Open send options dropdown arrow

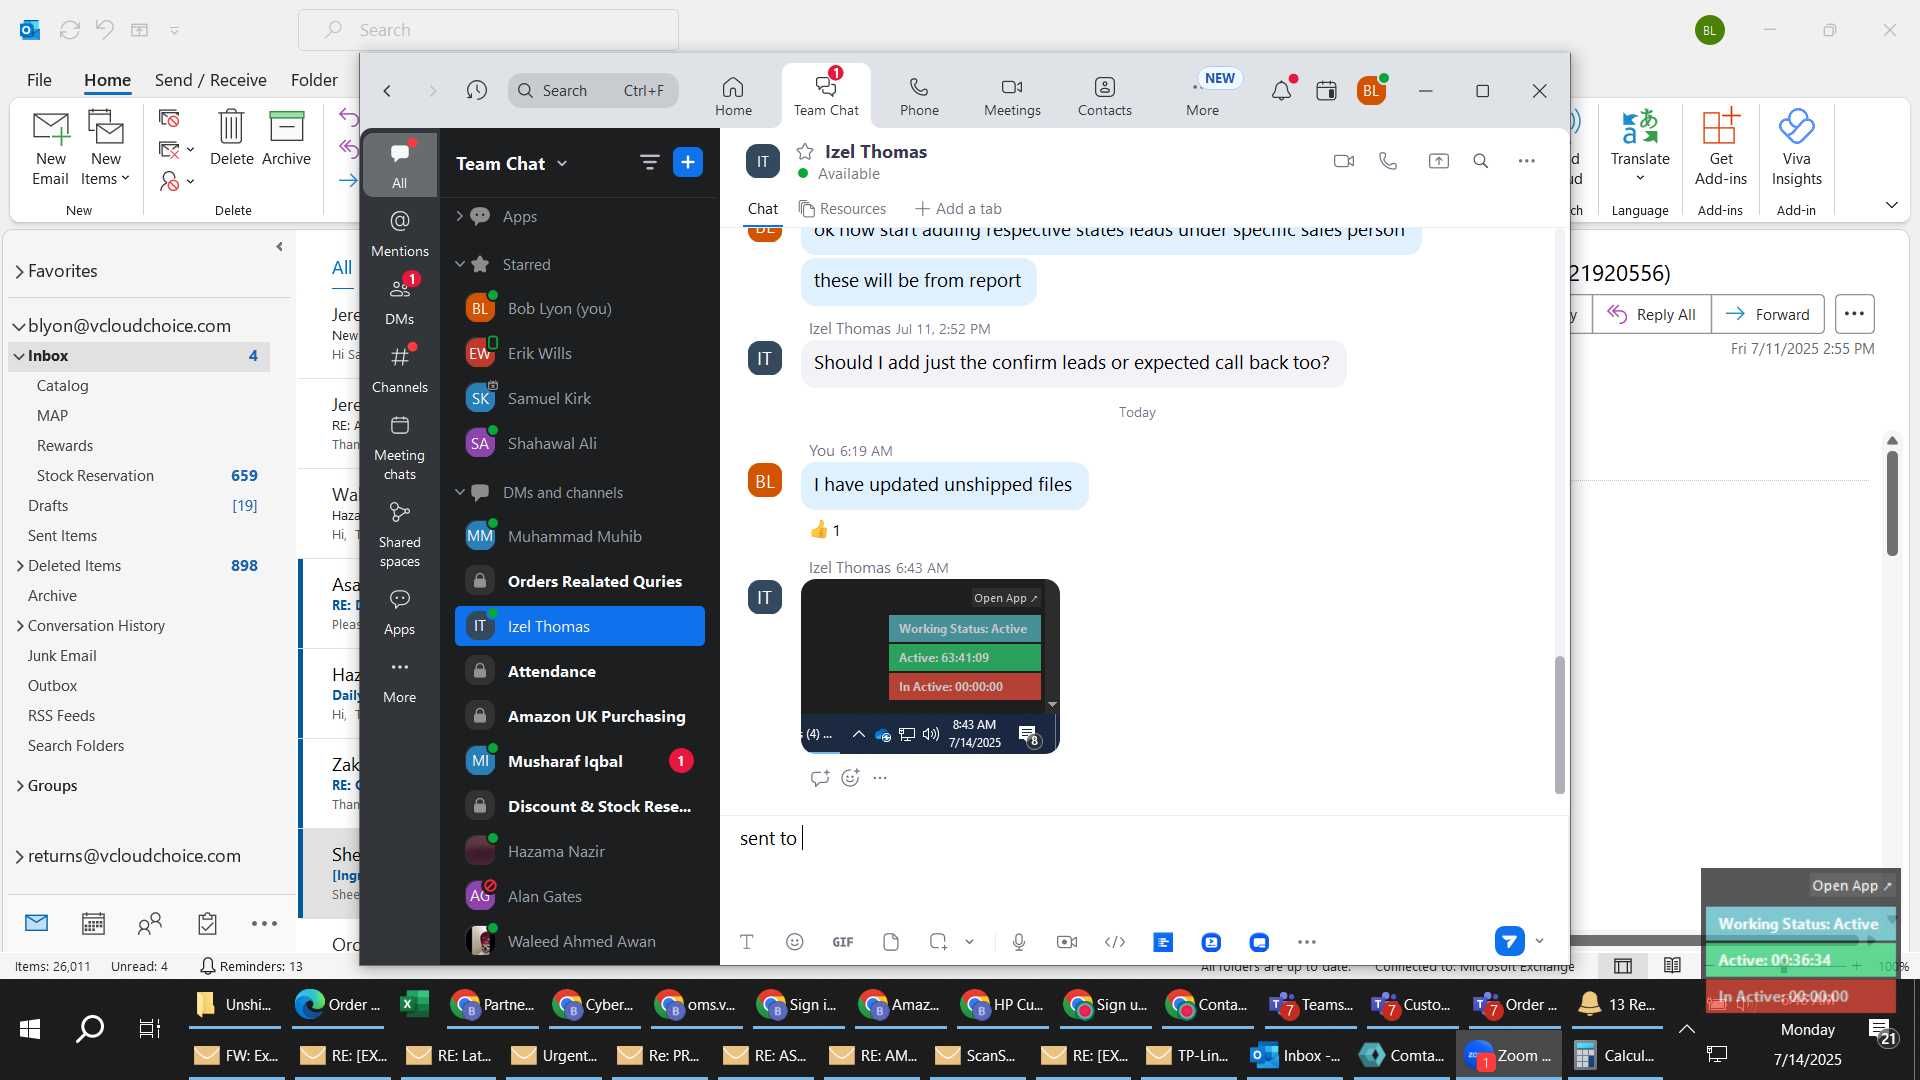[1539, 941]
